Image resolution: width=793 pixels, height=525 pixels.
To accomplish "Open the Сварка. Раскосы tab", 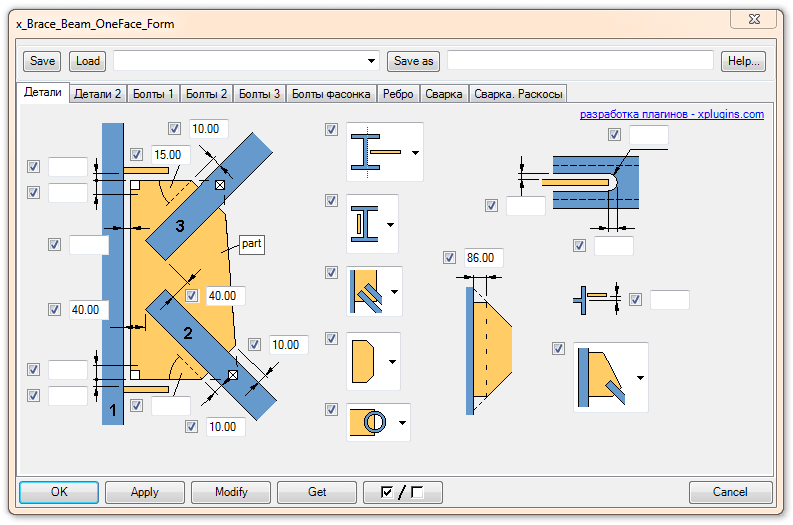I will coord(518,94).
